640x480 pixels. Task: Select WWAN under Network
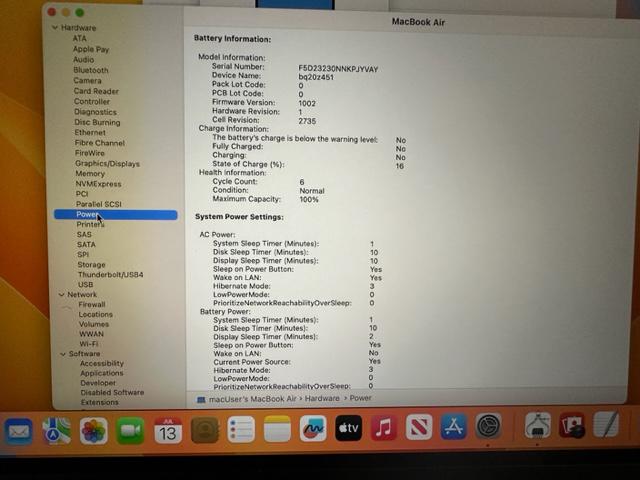pyautogui.click(x=91, y=334)
